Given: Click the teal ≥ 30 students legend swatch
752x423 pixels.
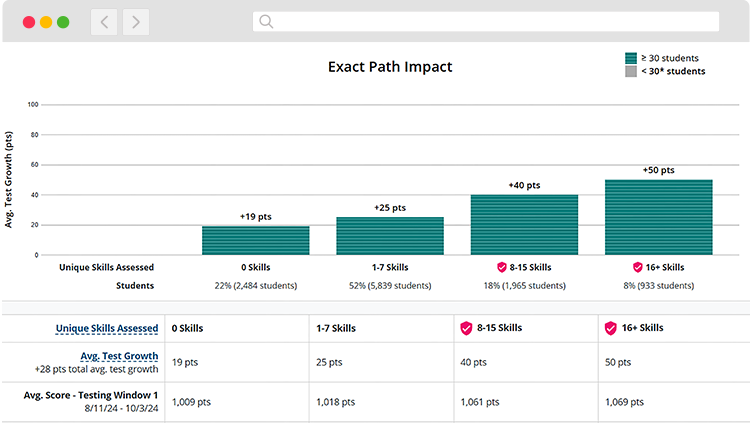Looking at the screenshot, I should (x=630, y=58).
